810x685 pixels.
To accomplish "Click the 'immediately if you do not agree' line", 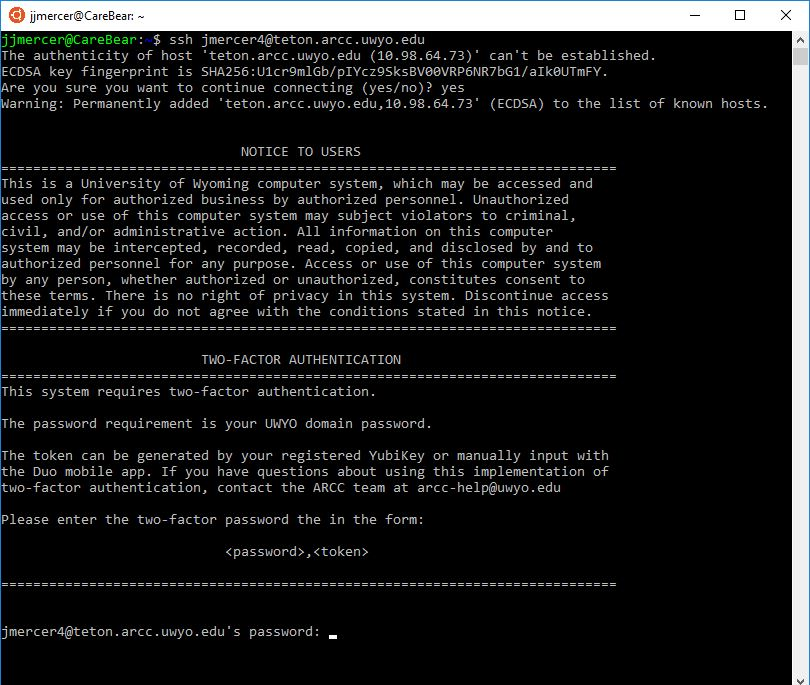I will point(297,312).
